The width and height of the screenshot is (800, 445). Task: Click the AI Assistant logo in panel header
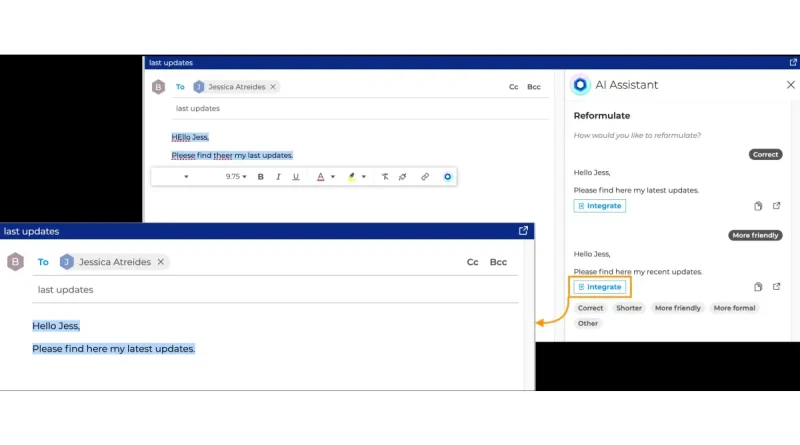(580, 85)
